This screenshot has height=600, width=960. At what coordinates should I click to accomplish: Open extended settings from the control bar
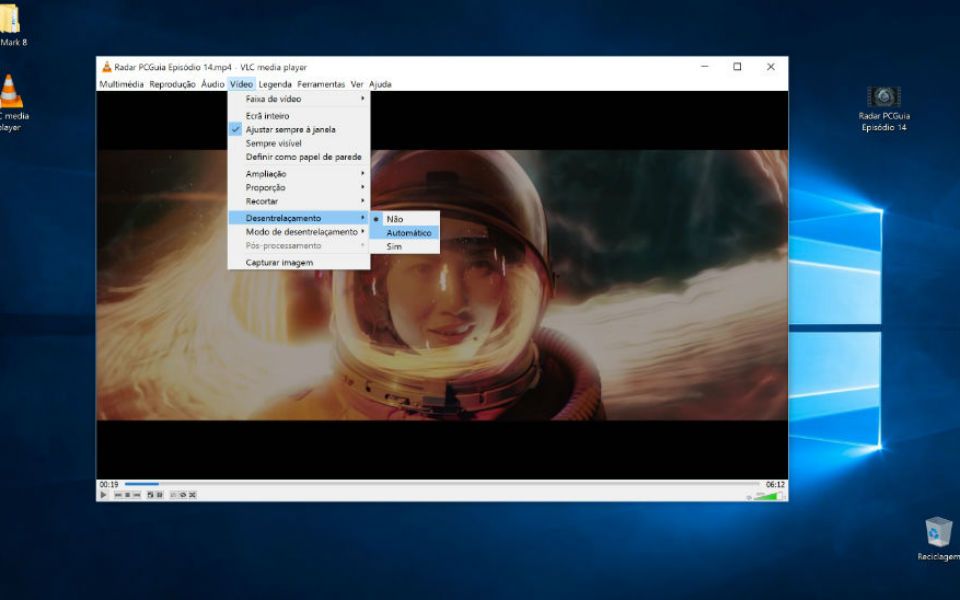pyautogui.click(x=160, y=495)
